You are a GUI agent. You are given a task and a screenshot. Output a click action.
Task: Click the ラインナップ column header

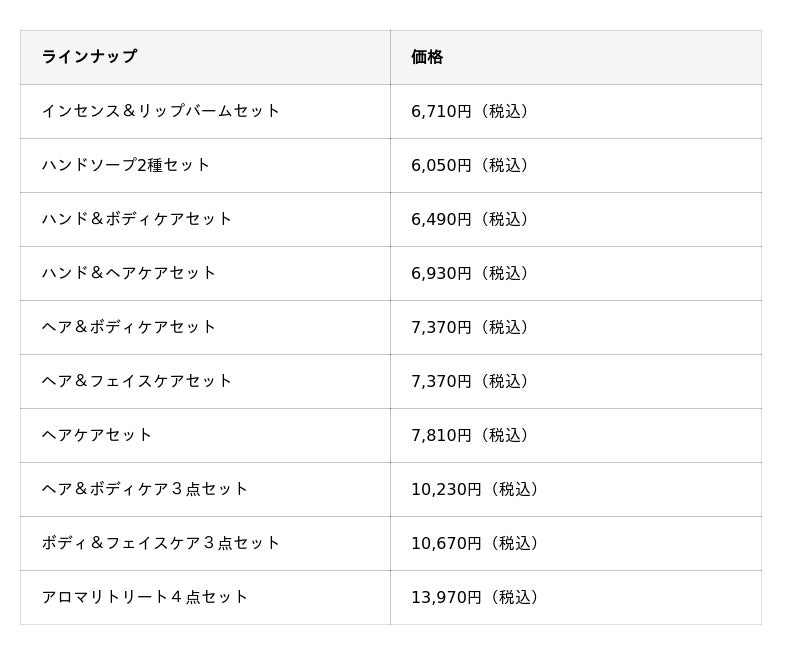point(89,57)
